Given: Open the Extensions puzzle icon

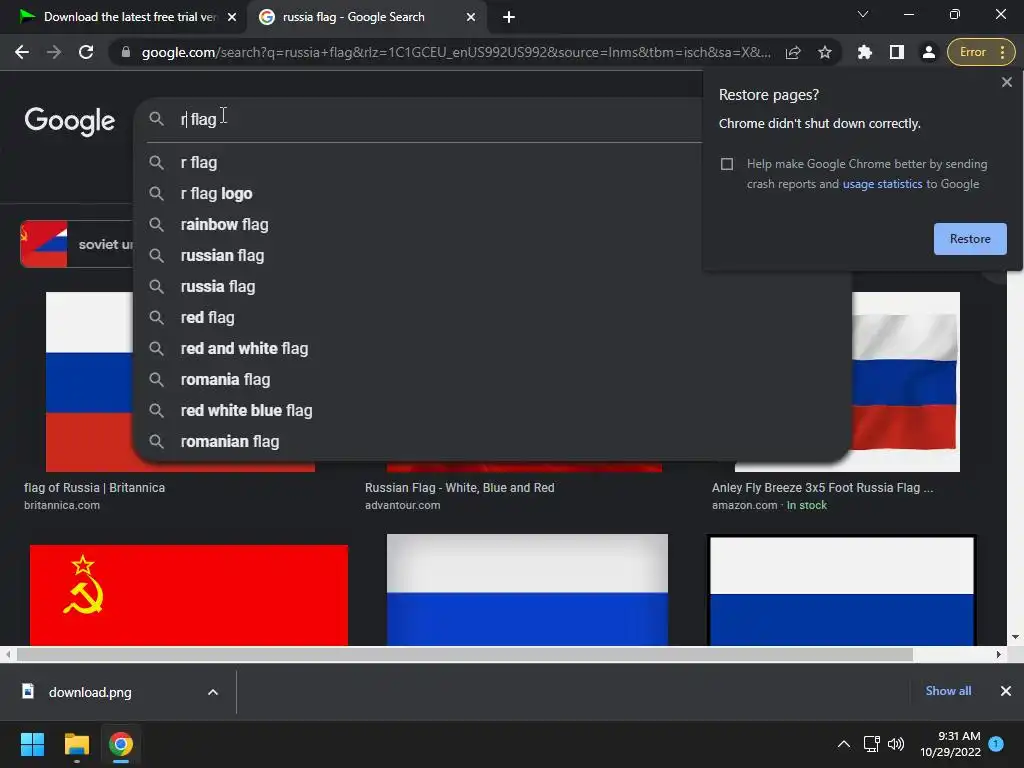Looking at the screenshot, I should tap(865, 52).
